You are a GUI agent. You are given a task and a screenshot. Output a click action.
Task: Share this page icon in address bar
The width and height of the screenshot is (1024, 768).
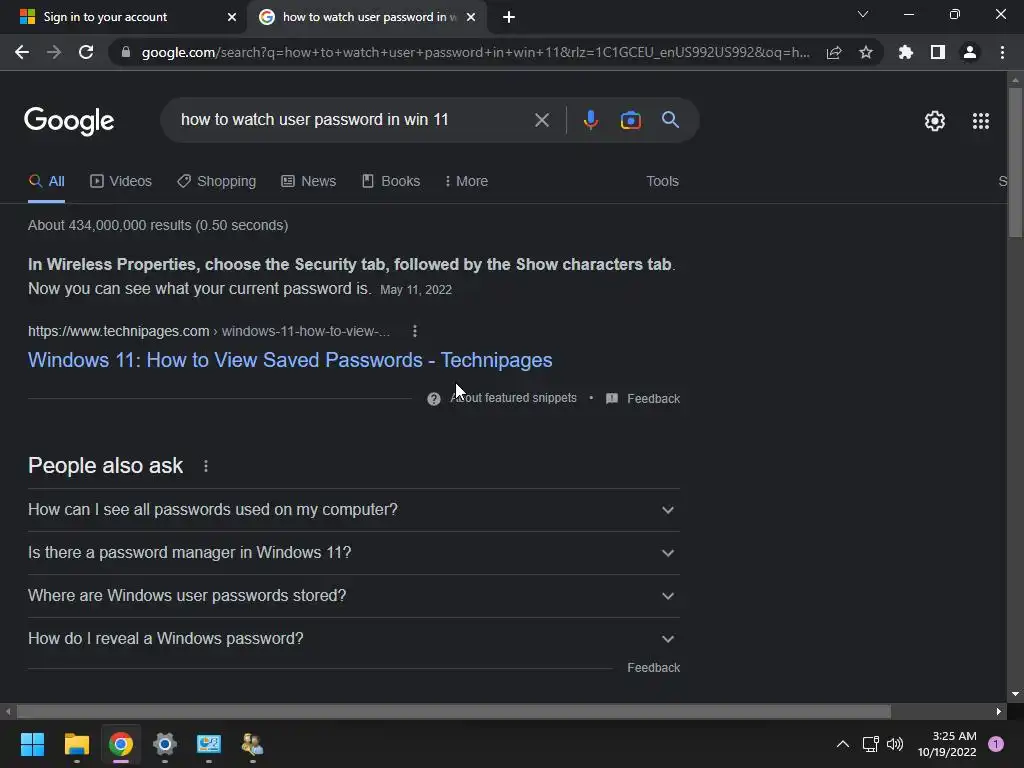click(834, 53)
